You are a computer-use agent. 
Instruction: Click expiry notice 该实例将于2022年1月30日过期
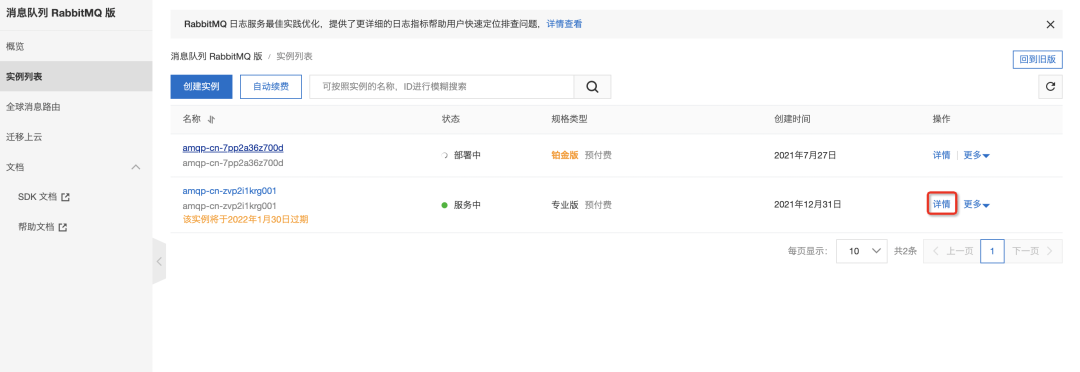point(245,220)
